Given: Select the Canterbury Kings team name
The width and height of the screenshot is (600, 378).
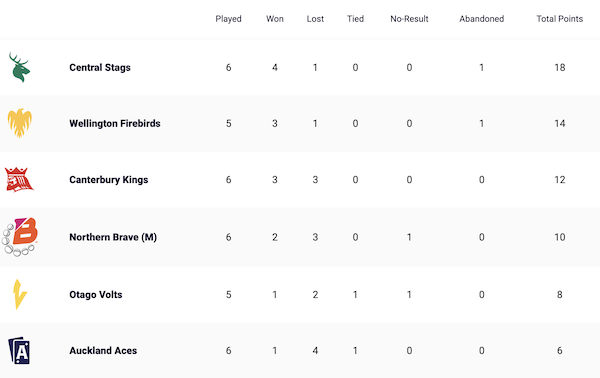Looking at the screenshot, I should 109,180.
